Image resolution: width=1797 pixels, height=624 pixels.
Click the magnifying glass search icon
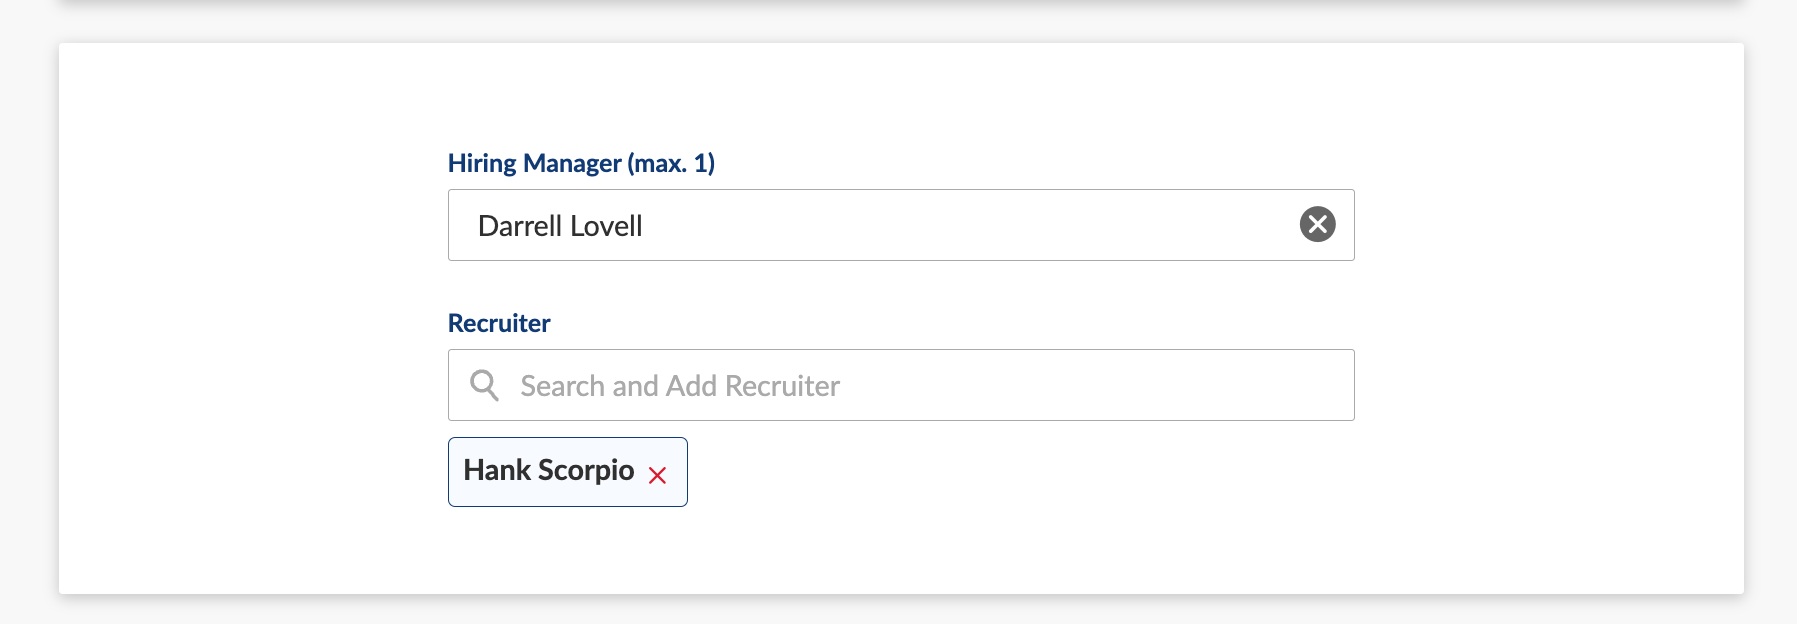click(485, 385)
